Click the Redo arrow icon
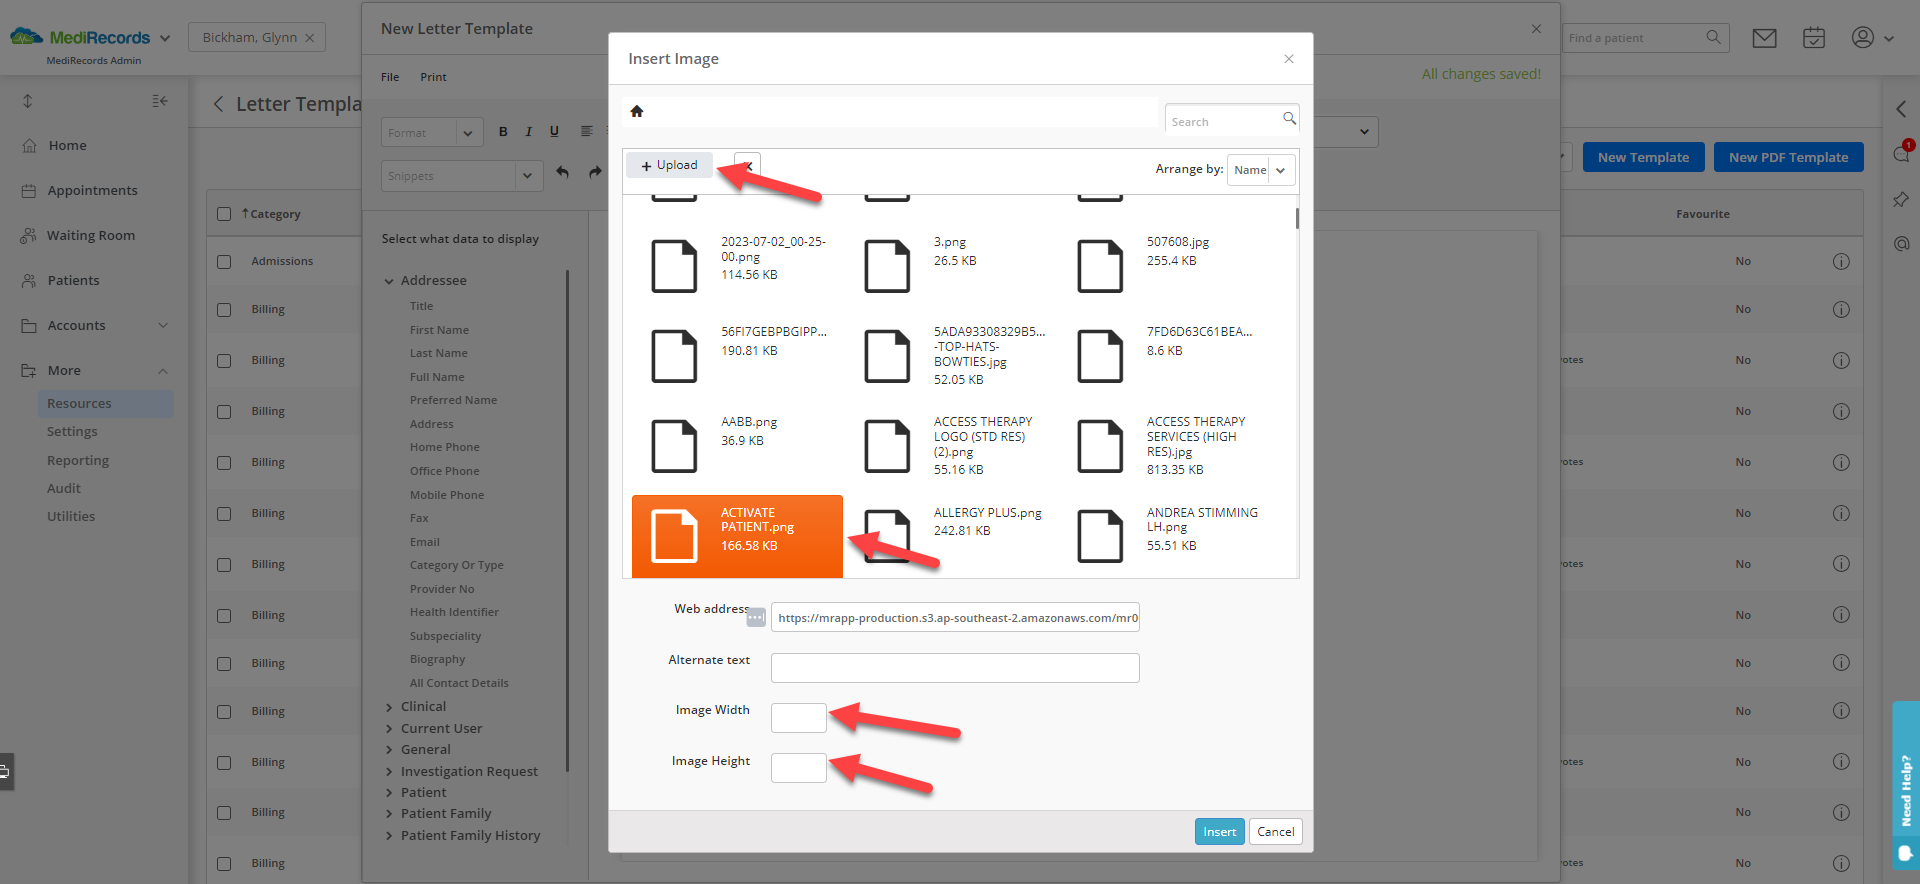1920x884 pixels. [595, 173]
